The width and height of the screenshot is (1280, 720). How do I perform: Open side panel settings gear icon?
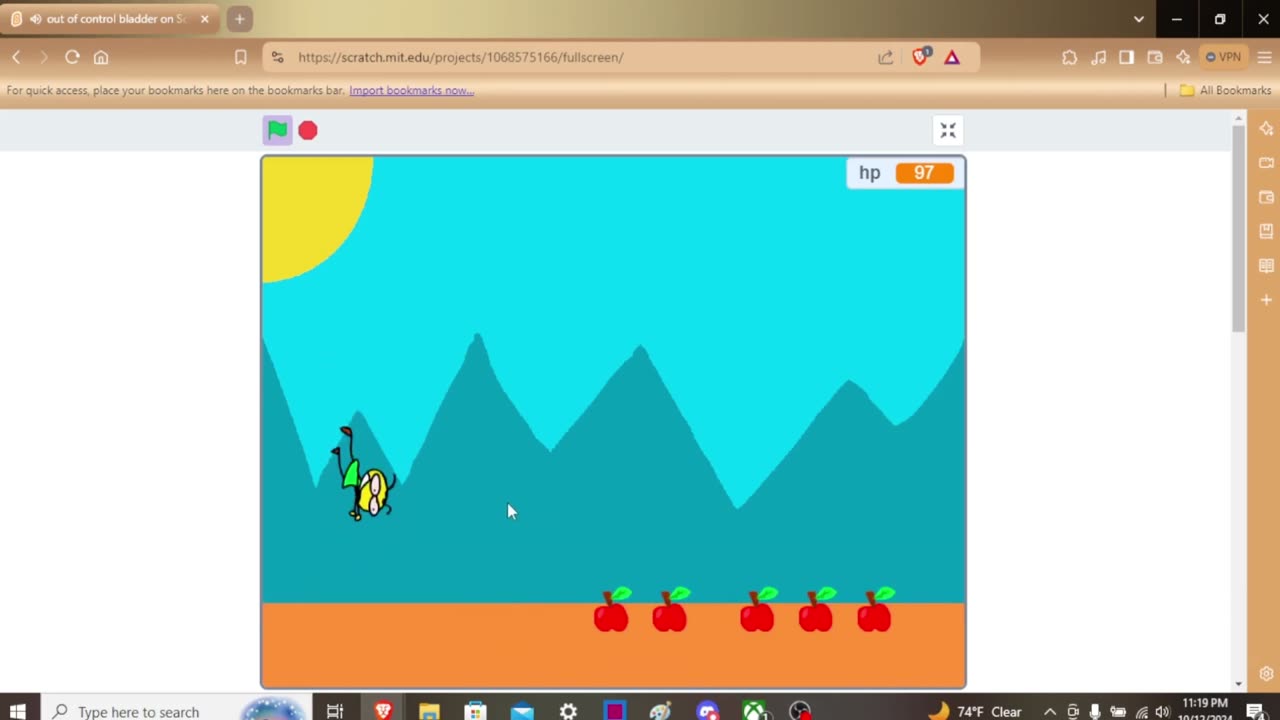(x=1266, y=673)
